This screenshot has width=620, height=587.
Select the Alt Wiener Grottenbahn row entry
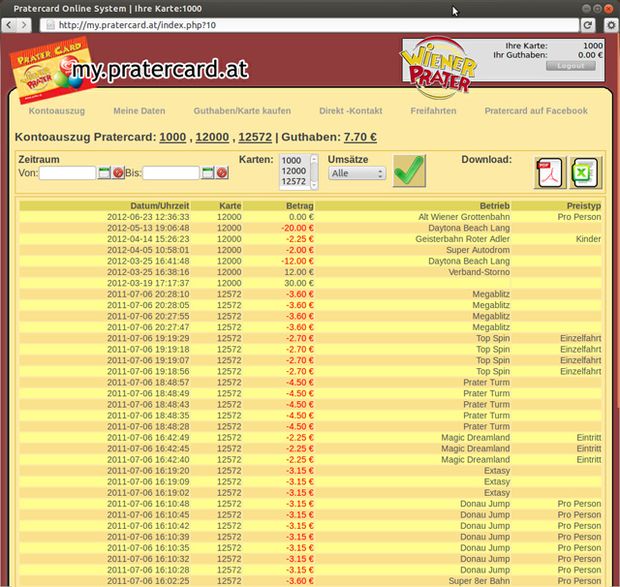464,217
